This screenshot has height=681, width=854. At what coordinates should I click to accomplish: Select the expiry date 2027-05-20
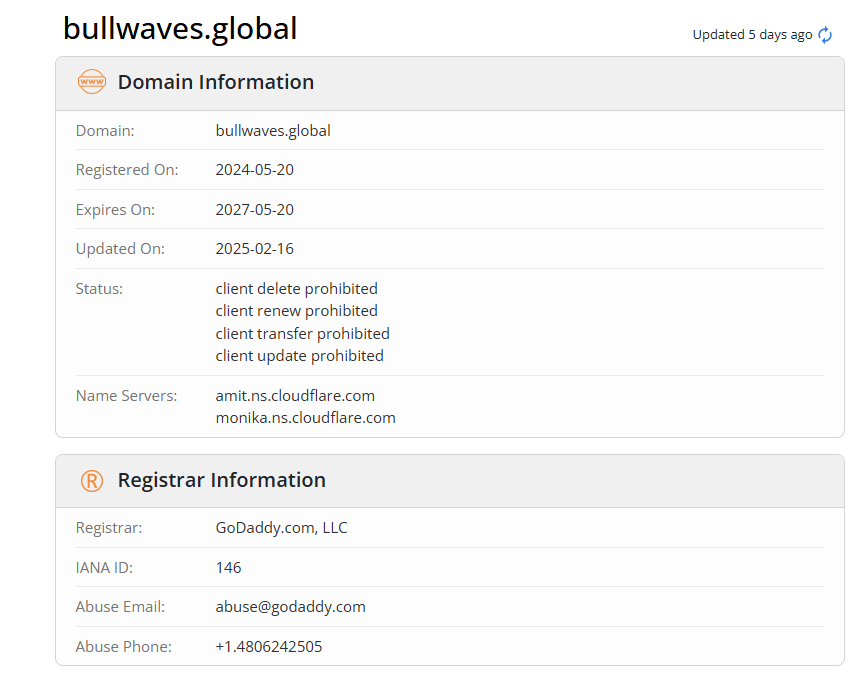pos(254,210)
